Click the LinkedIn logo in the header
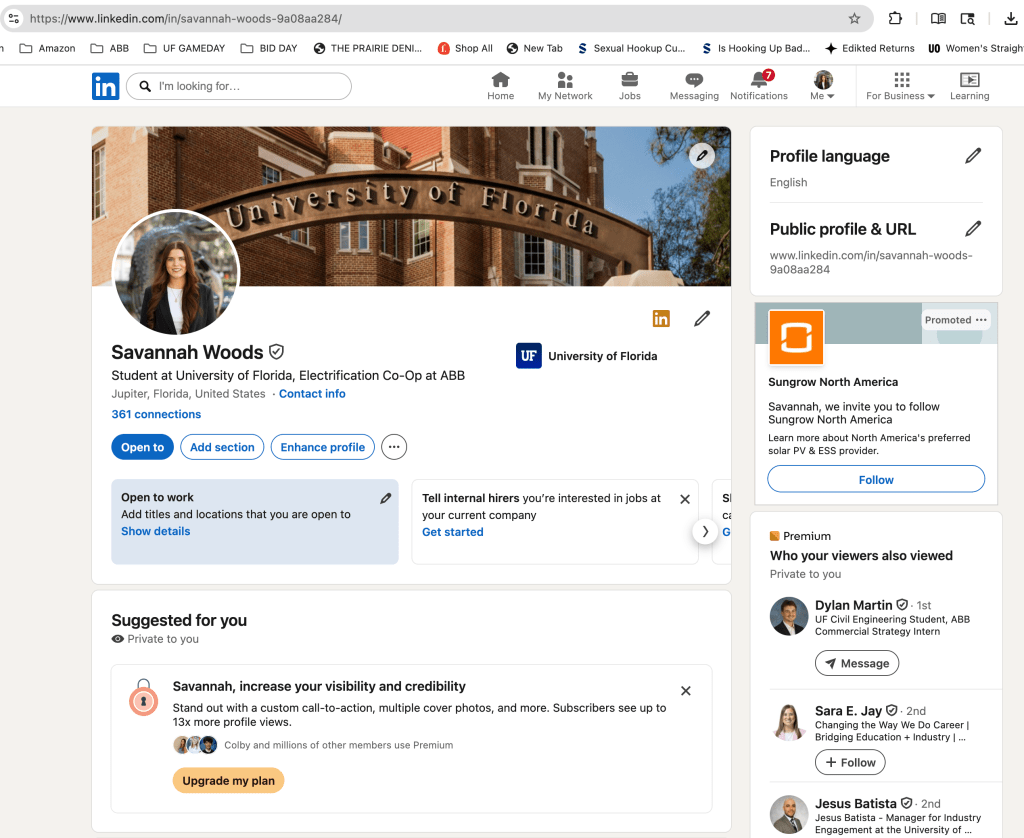The width and height of the screenshot is (1024, 838). point(105,87)
